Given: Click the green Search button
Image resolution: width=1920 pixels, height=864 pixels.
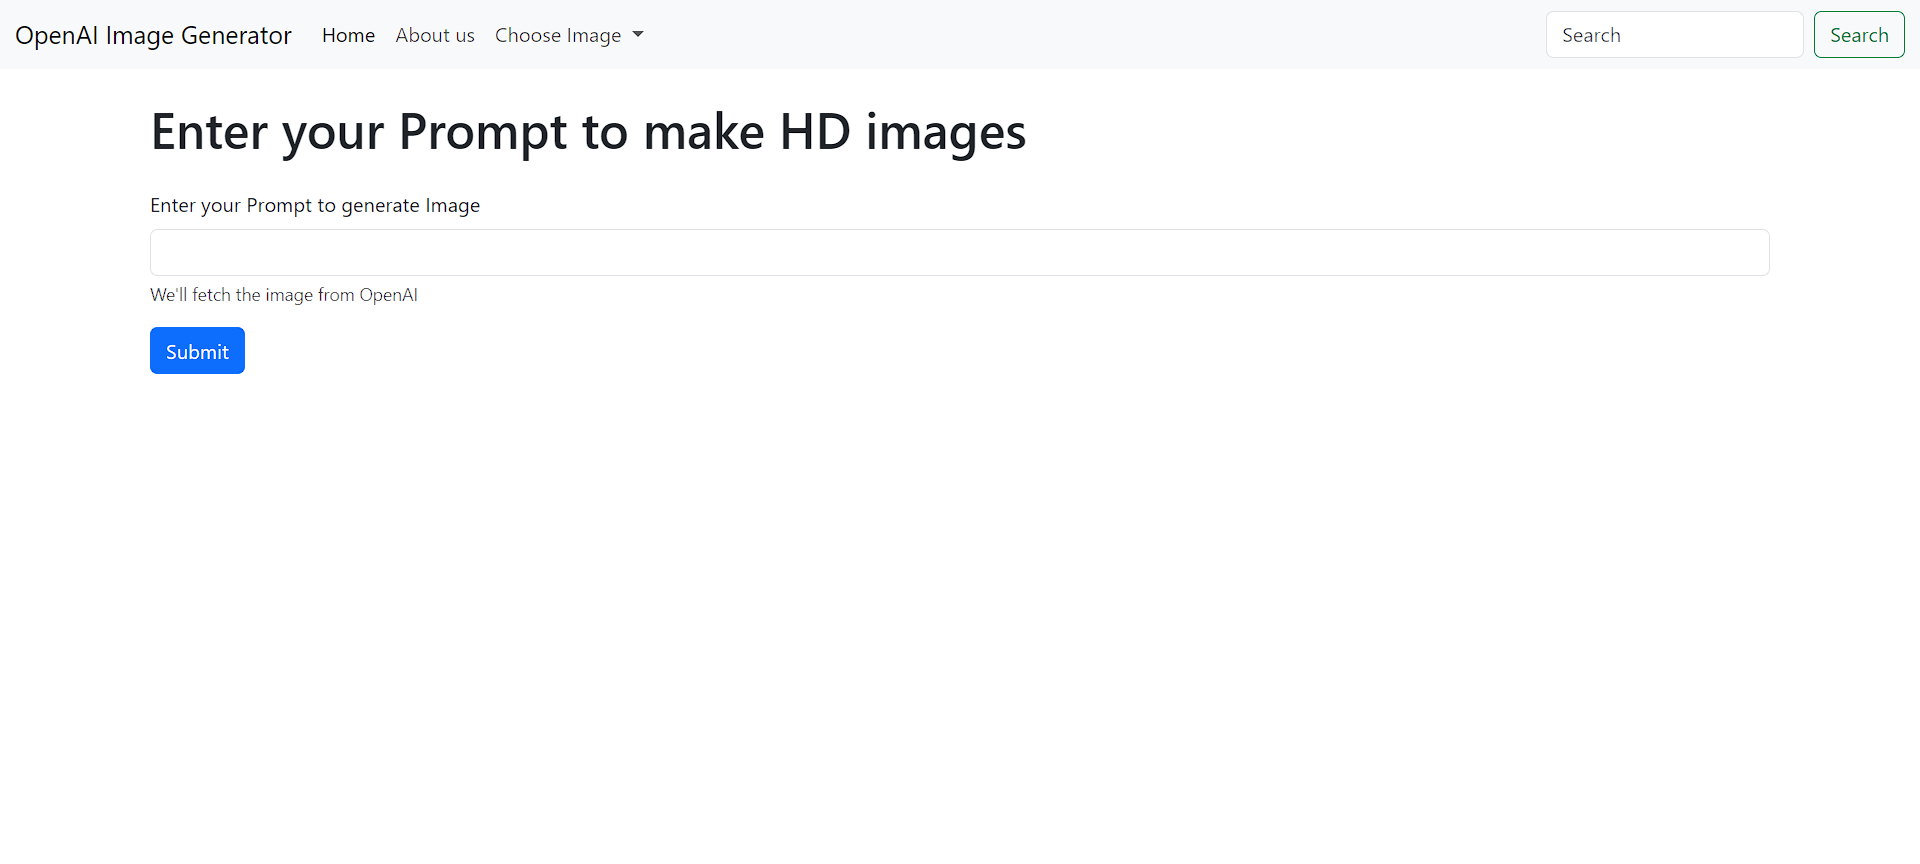Looking at the screenshot, I should pyautogui.click(x=1859, y=35).
